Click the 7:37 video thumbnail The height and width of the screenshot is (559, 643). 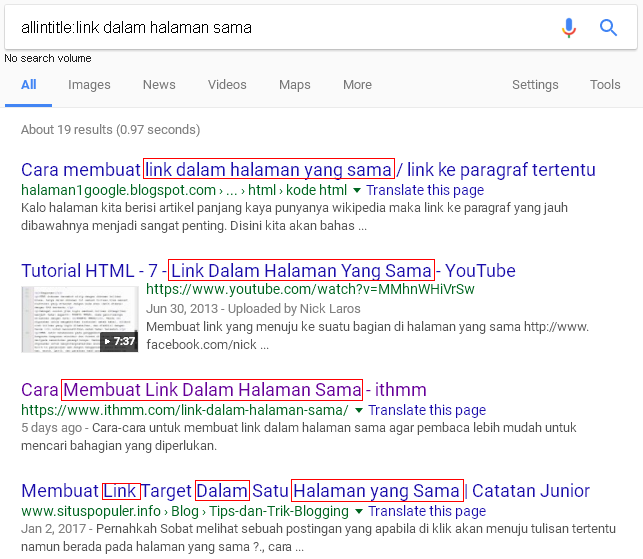[x=80, y=319]
